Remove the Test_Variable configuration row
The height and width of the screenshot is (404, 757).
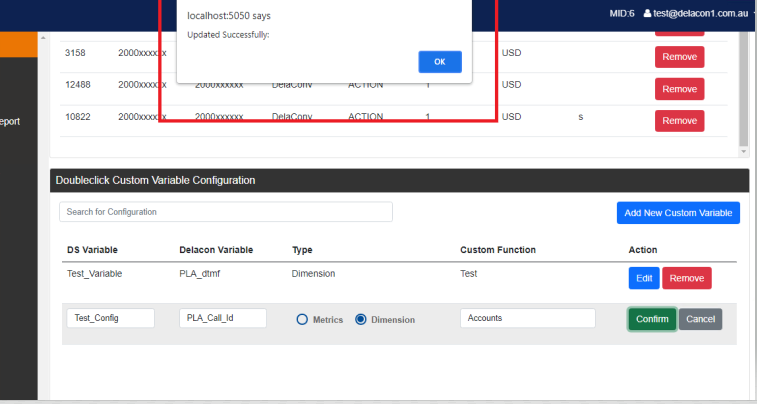[687, 278]
